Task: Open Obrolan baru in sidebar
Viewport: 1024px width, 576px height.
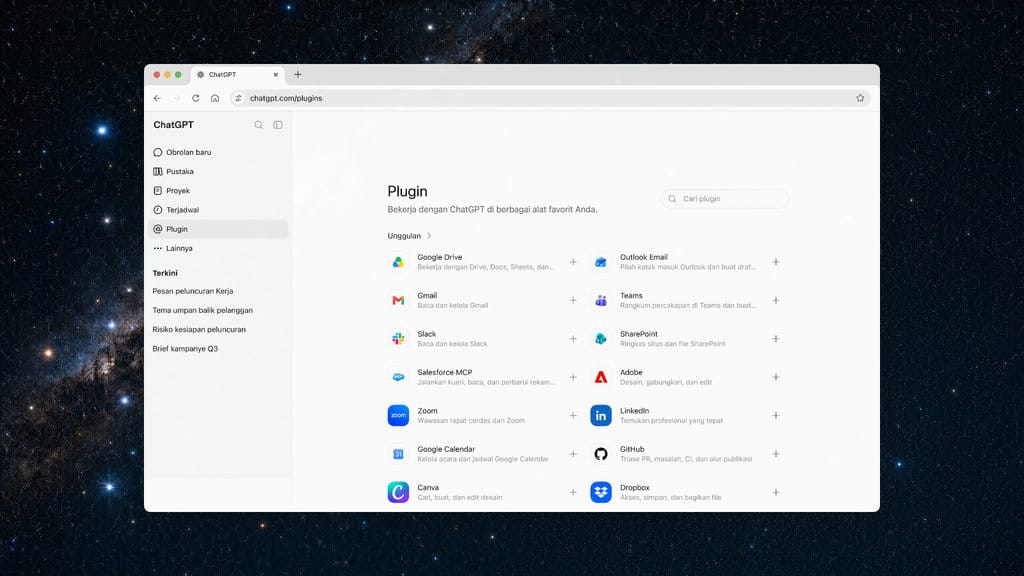Action: [219, 152]
